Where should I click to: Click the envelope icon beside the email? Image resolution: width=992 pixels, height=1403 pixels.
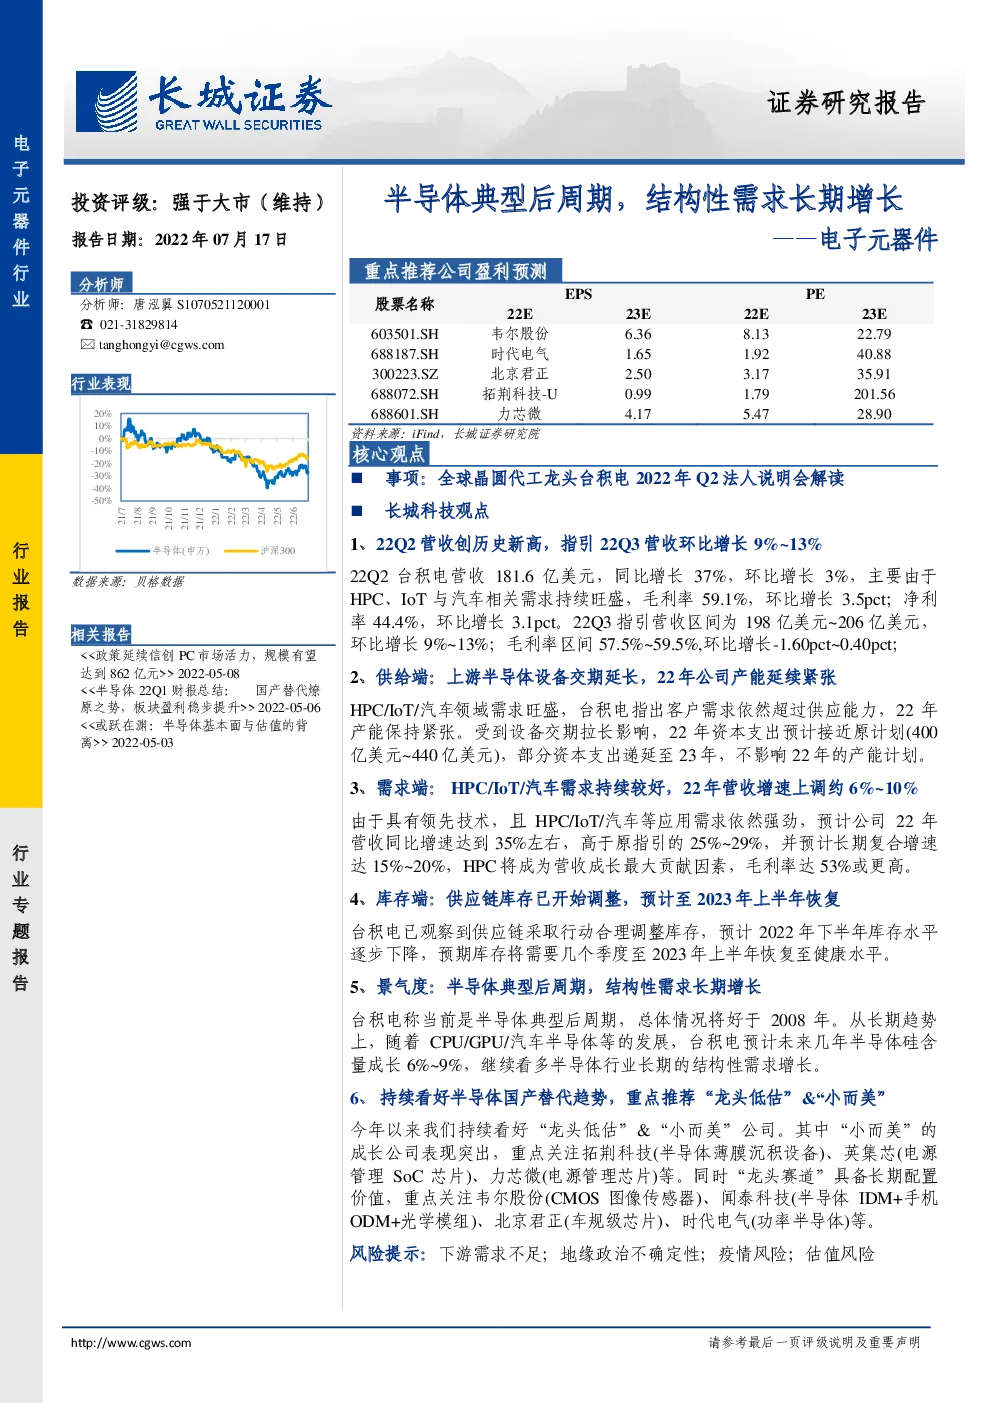tap(87, 345)
